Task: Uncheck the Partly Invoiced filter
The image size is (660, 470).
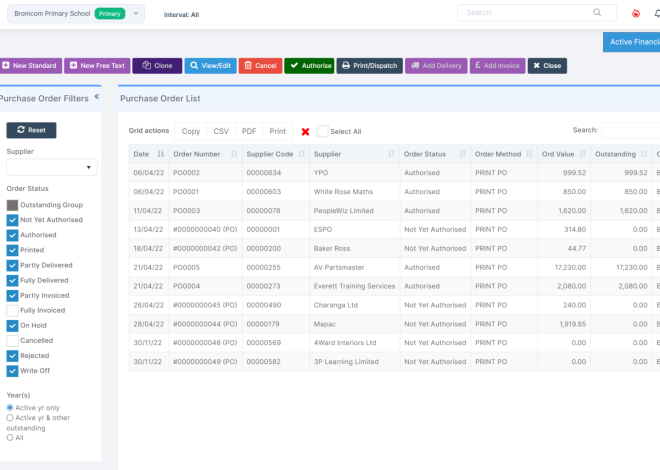Action: [x=12, y=295]
